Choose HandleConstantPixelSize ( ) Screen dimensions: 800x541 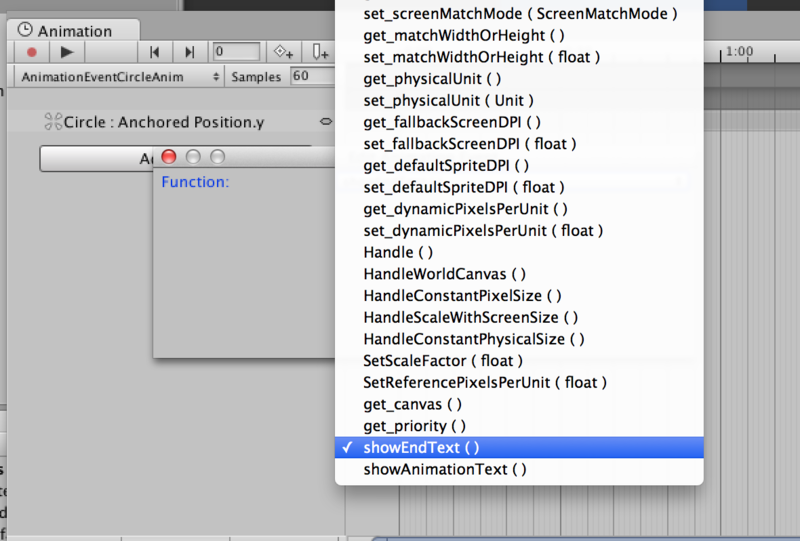pos(519,296)
